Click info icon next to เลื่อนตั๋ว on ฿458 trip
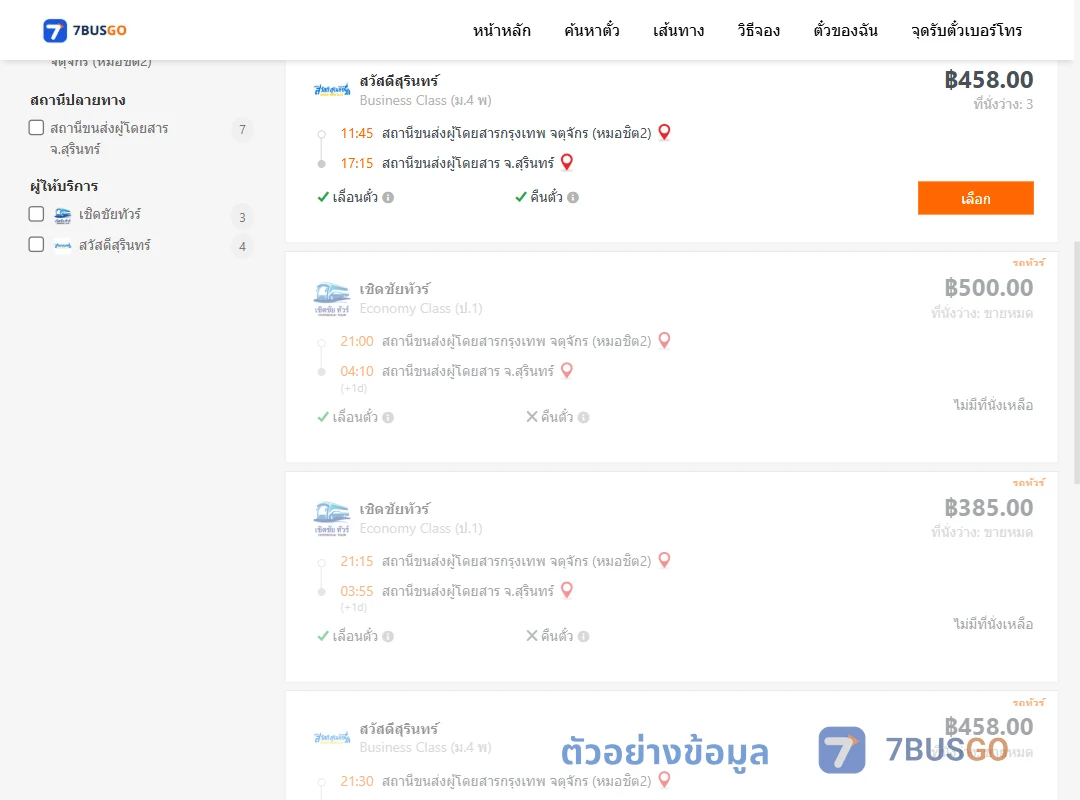This screenshot has height=800, width=1080. click(388, 197)
